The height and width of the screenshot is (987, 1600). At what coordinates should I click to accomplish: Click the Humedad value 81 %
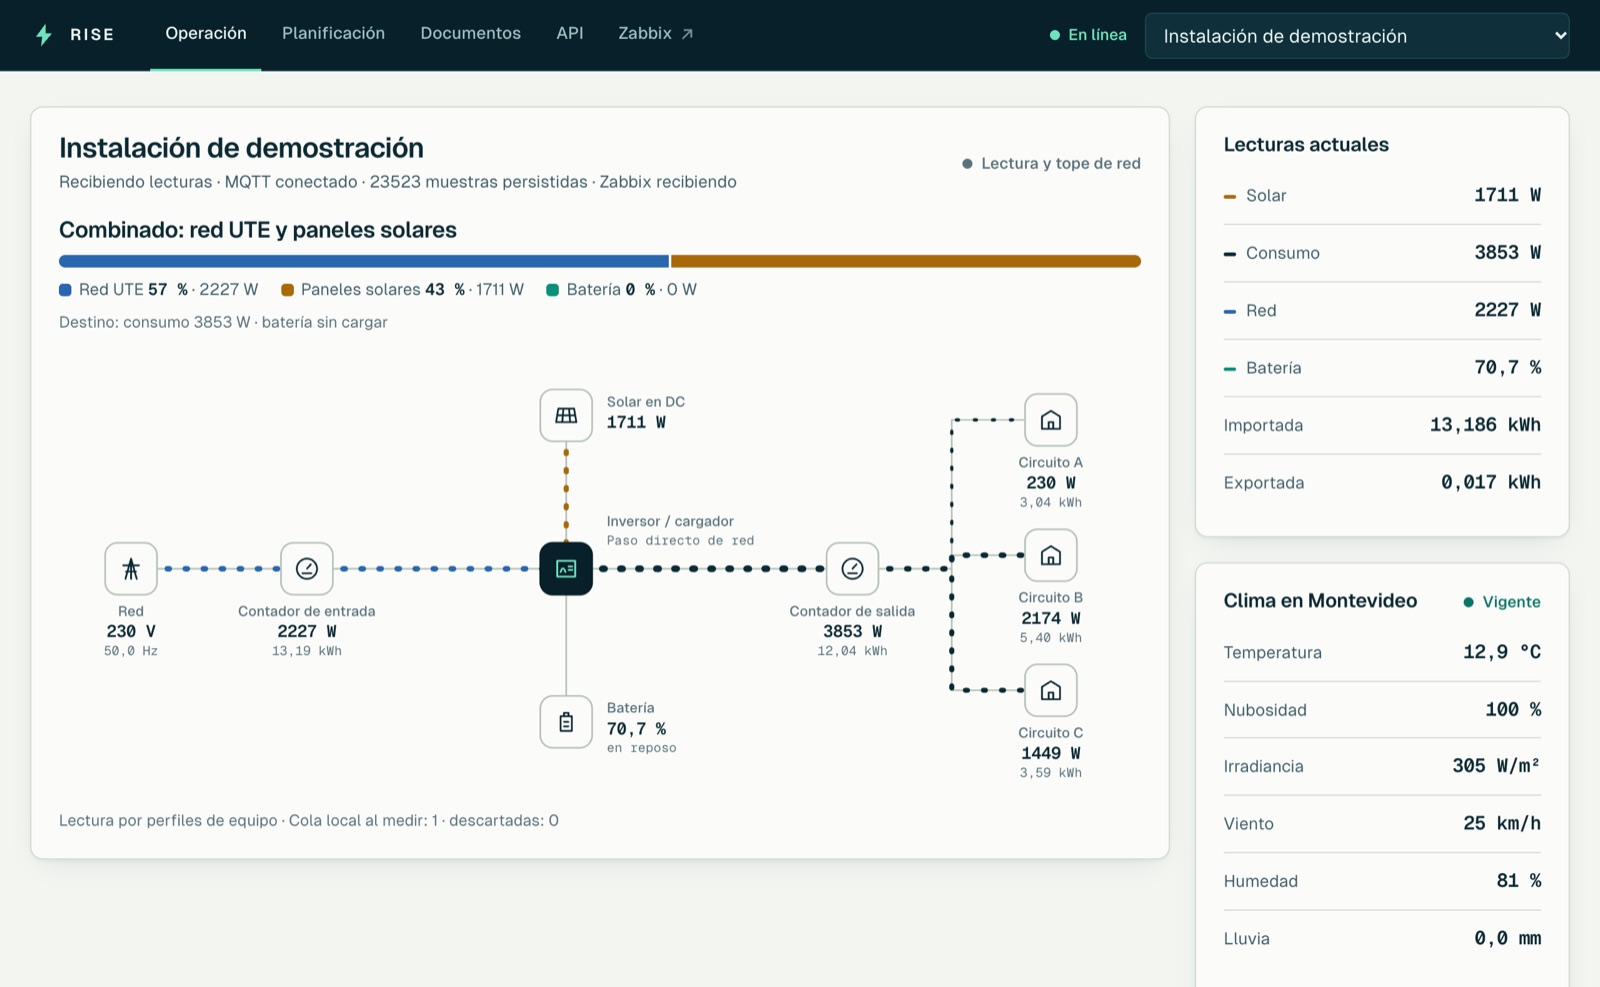(1519, 881)
